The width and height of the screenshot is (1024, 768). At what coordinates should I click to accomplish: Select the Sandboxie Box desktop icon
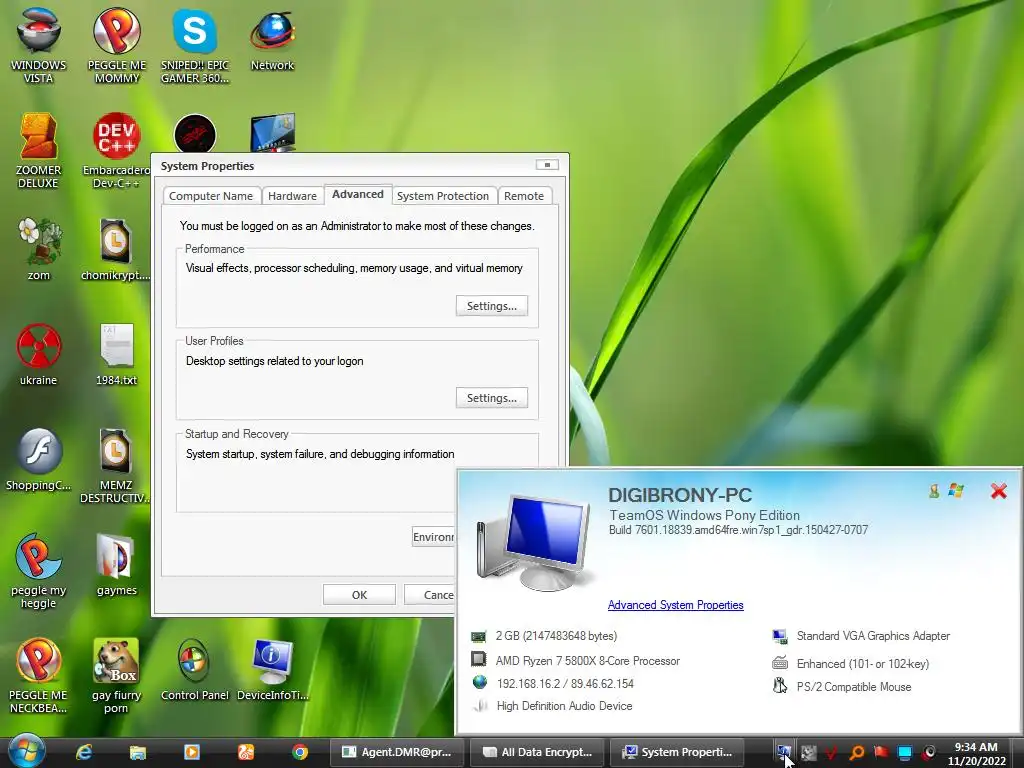point(116,676)
